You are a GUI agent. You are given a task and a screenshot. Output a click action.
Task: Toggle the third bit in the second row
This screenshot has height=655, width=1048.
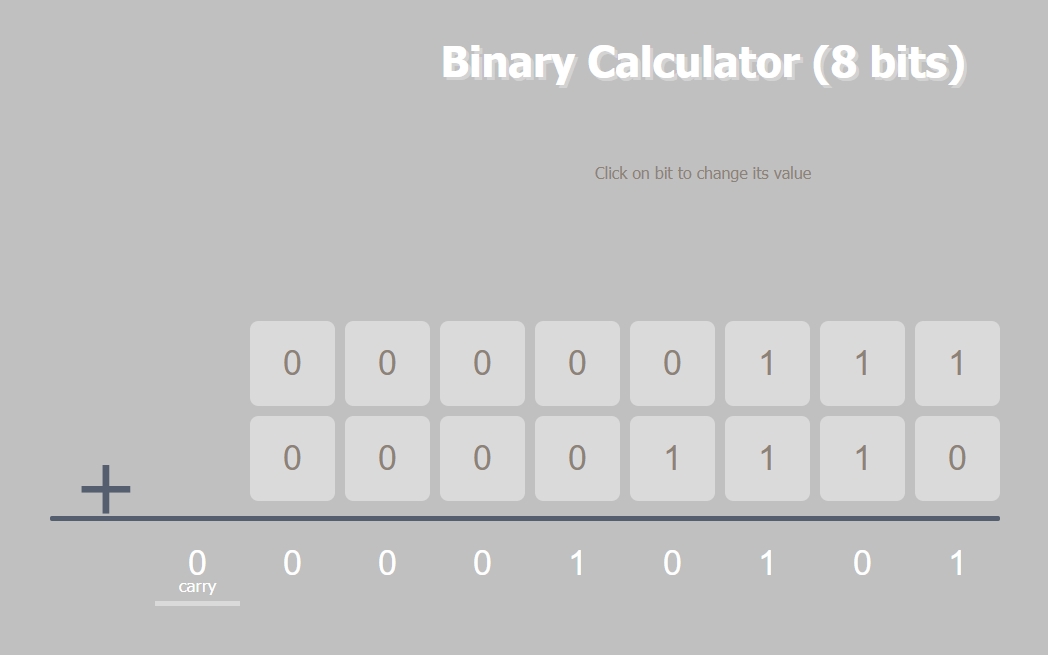tap(482, 458)
